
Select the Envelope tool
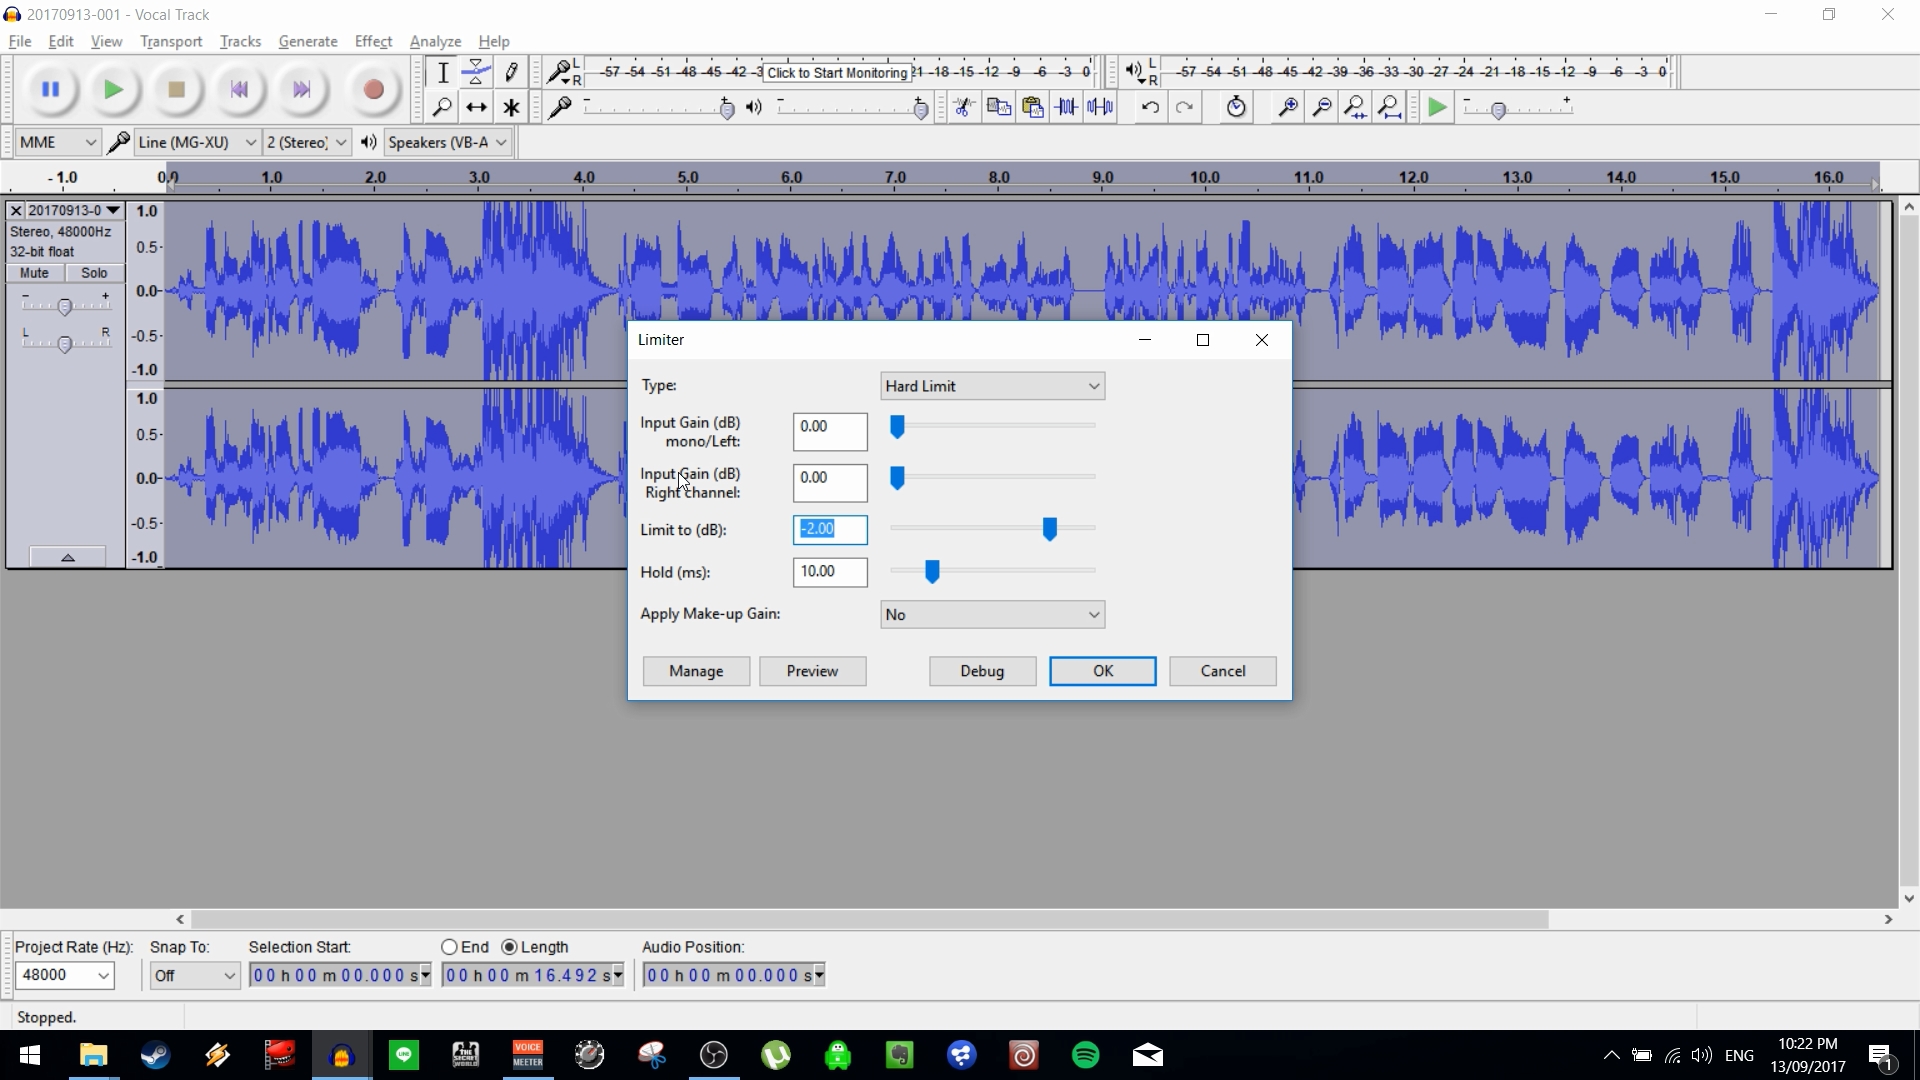476,71
